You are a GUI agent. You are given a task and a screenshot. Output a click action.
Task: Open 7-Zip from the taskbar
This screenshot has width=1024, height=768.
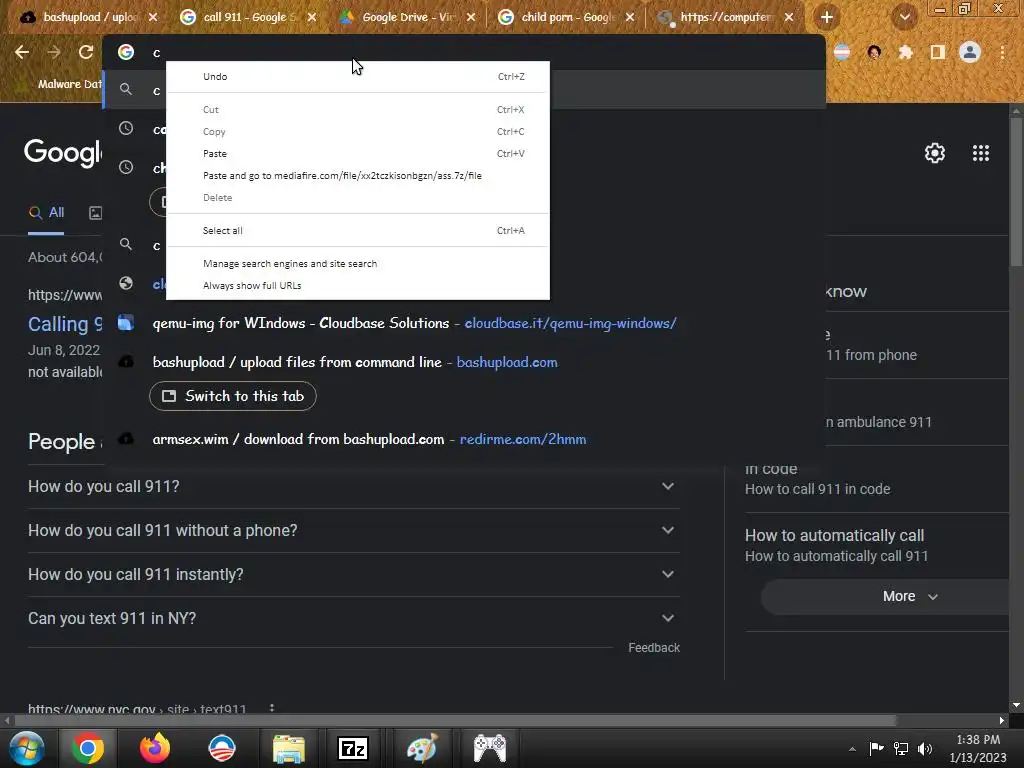coord(353,748)
